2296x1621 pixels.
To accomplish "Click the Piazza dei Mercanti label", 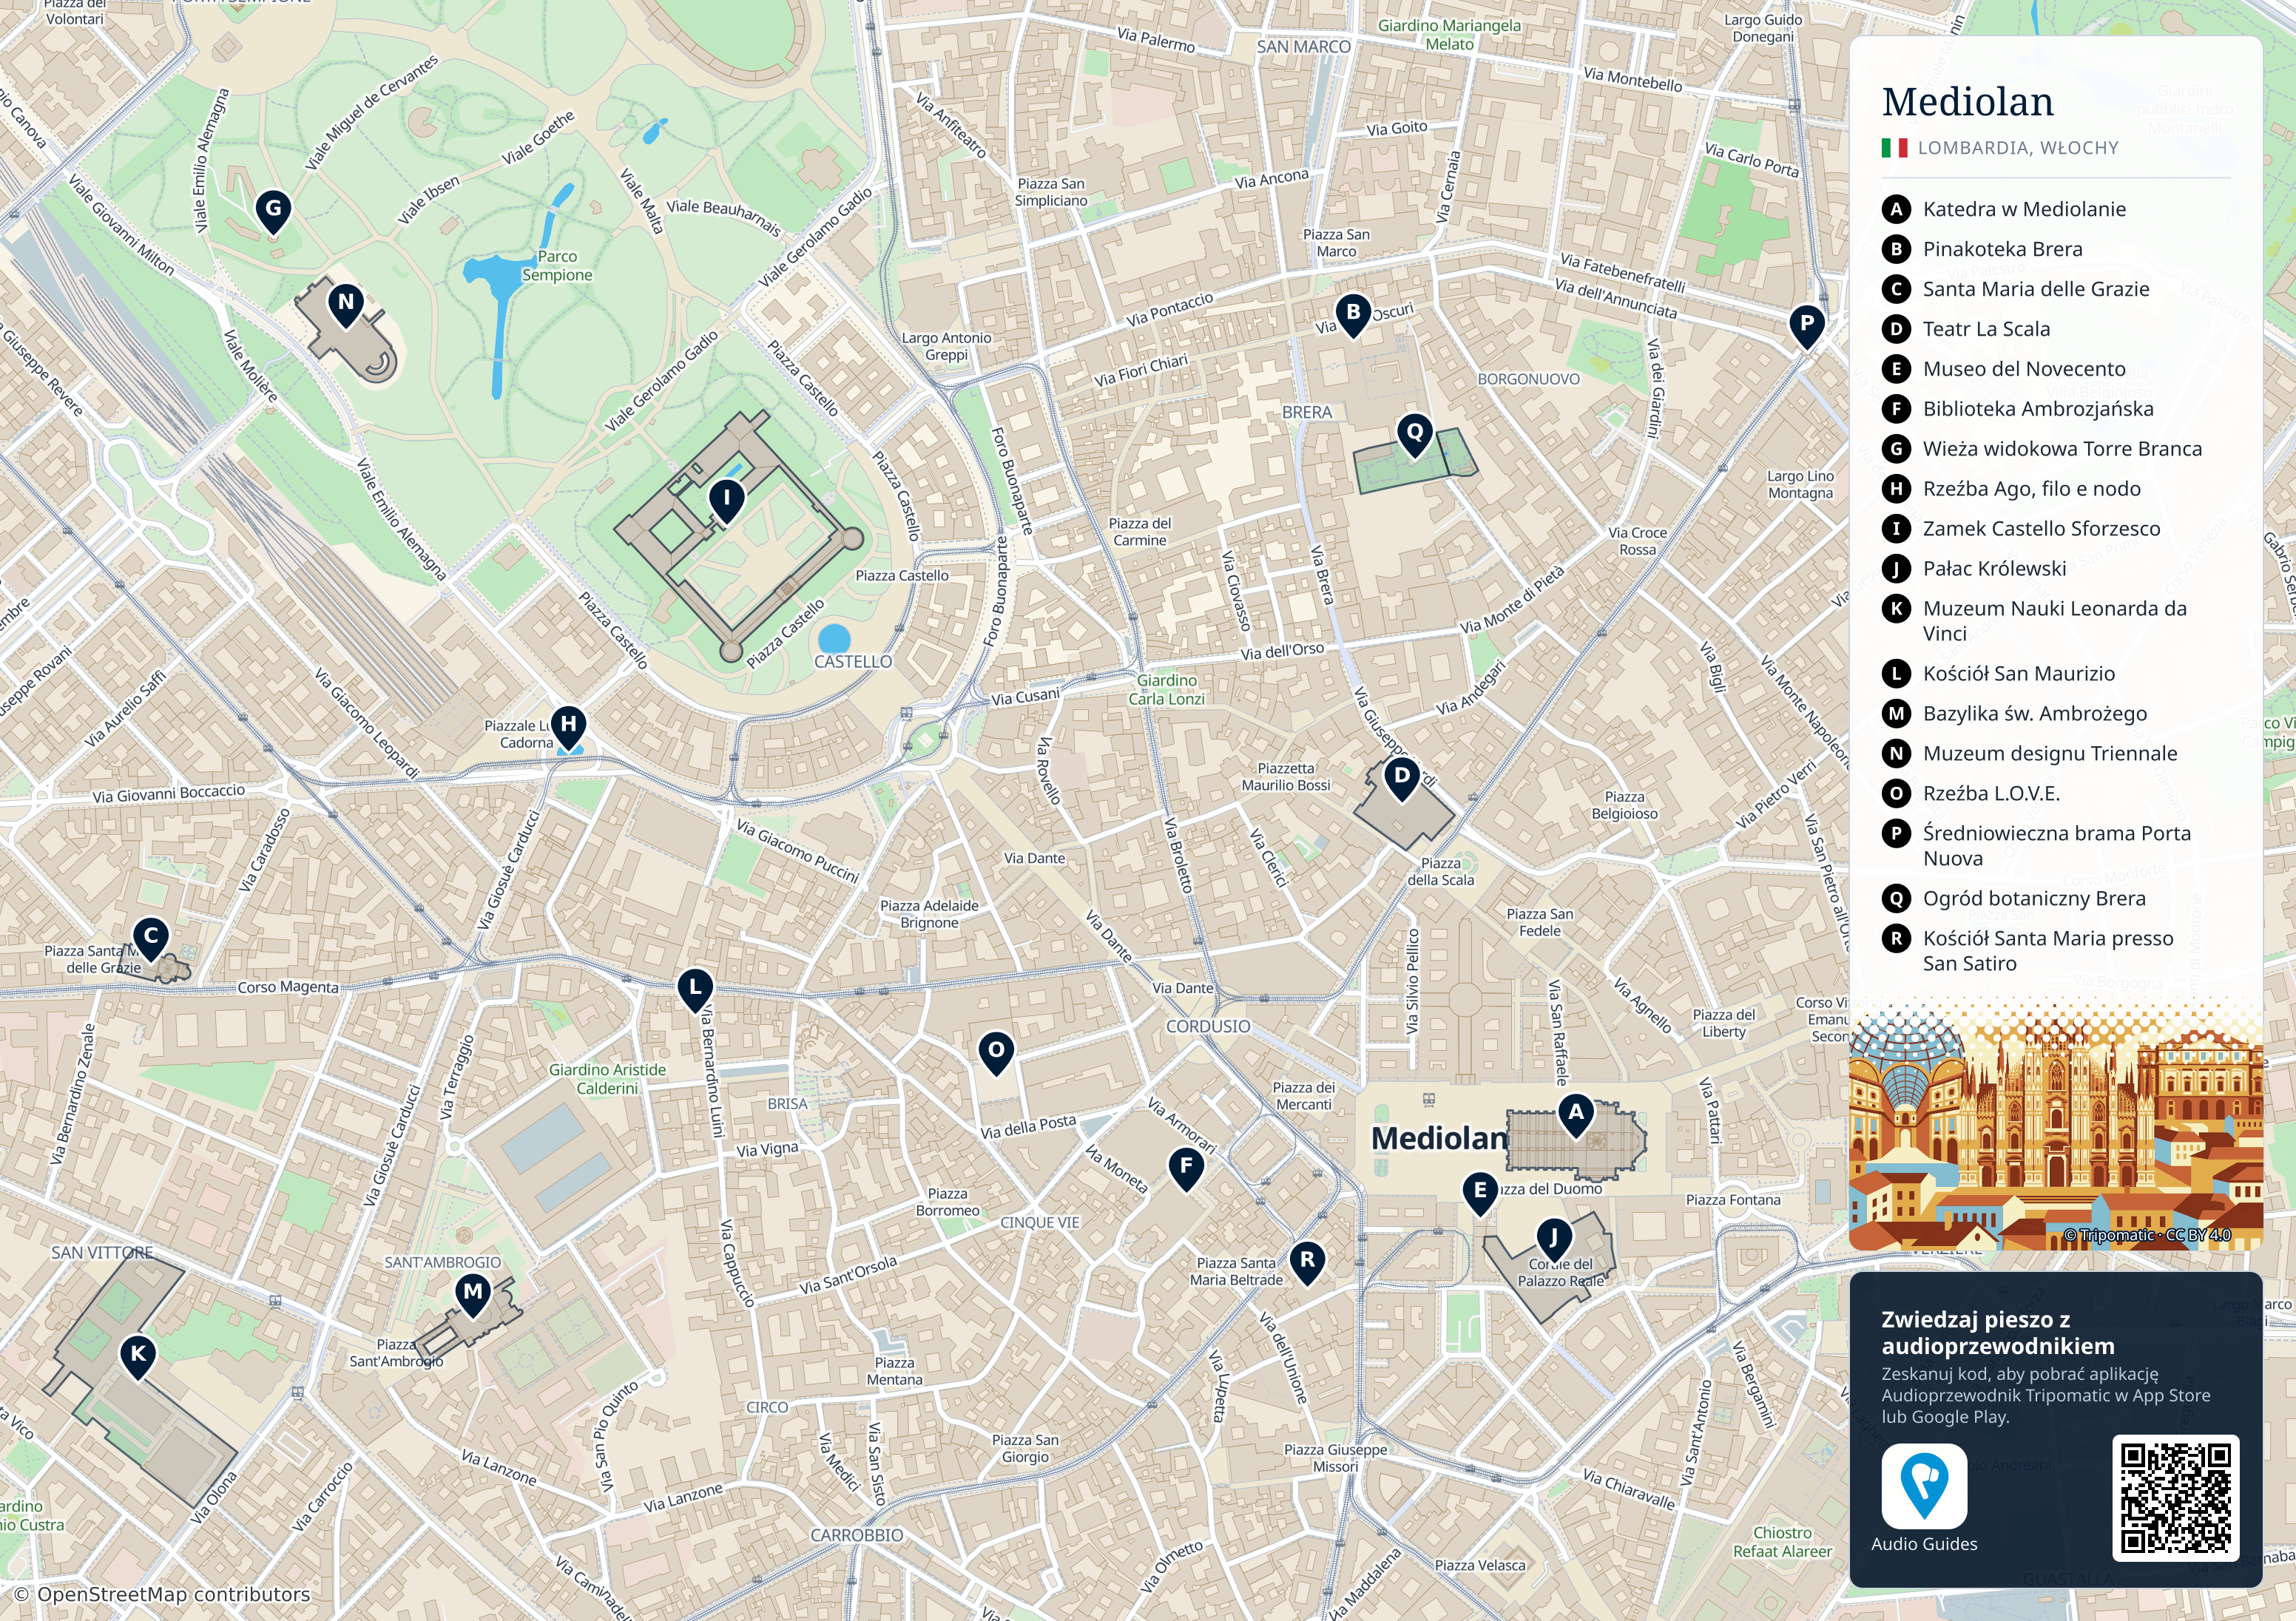I will 1304,1096.
